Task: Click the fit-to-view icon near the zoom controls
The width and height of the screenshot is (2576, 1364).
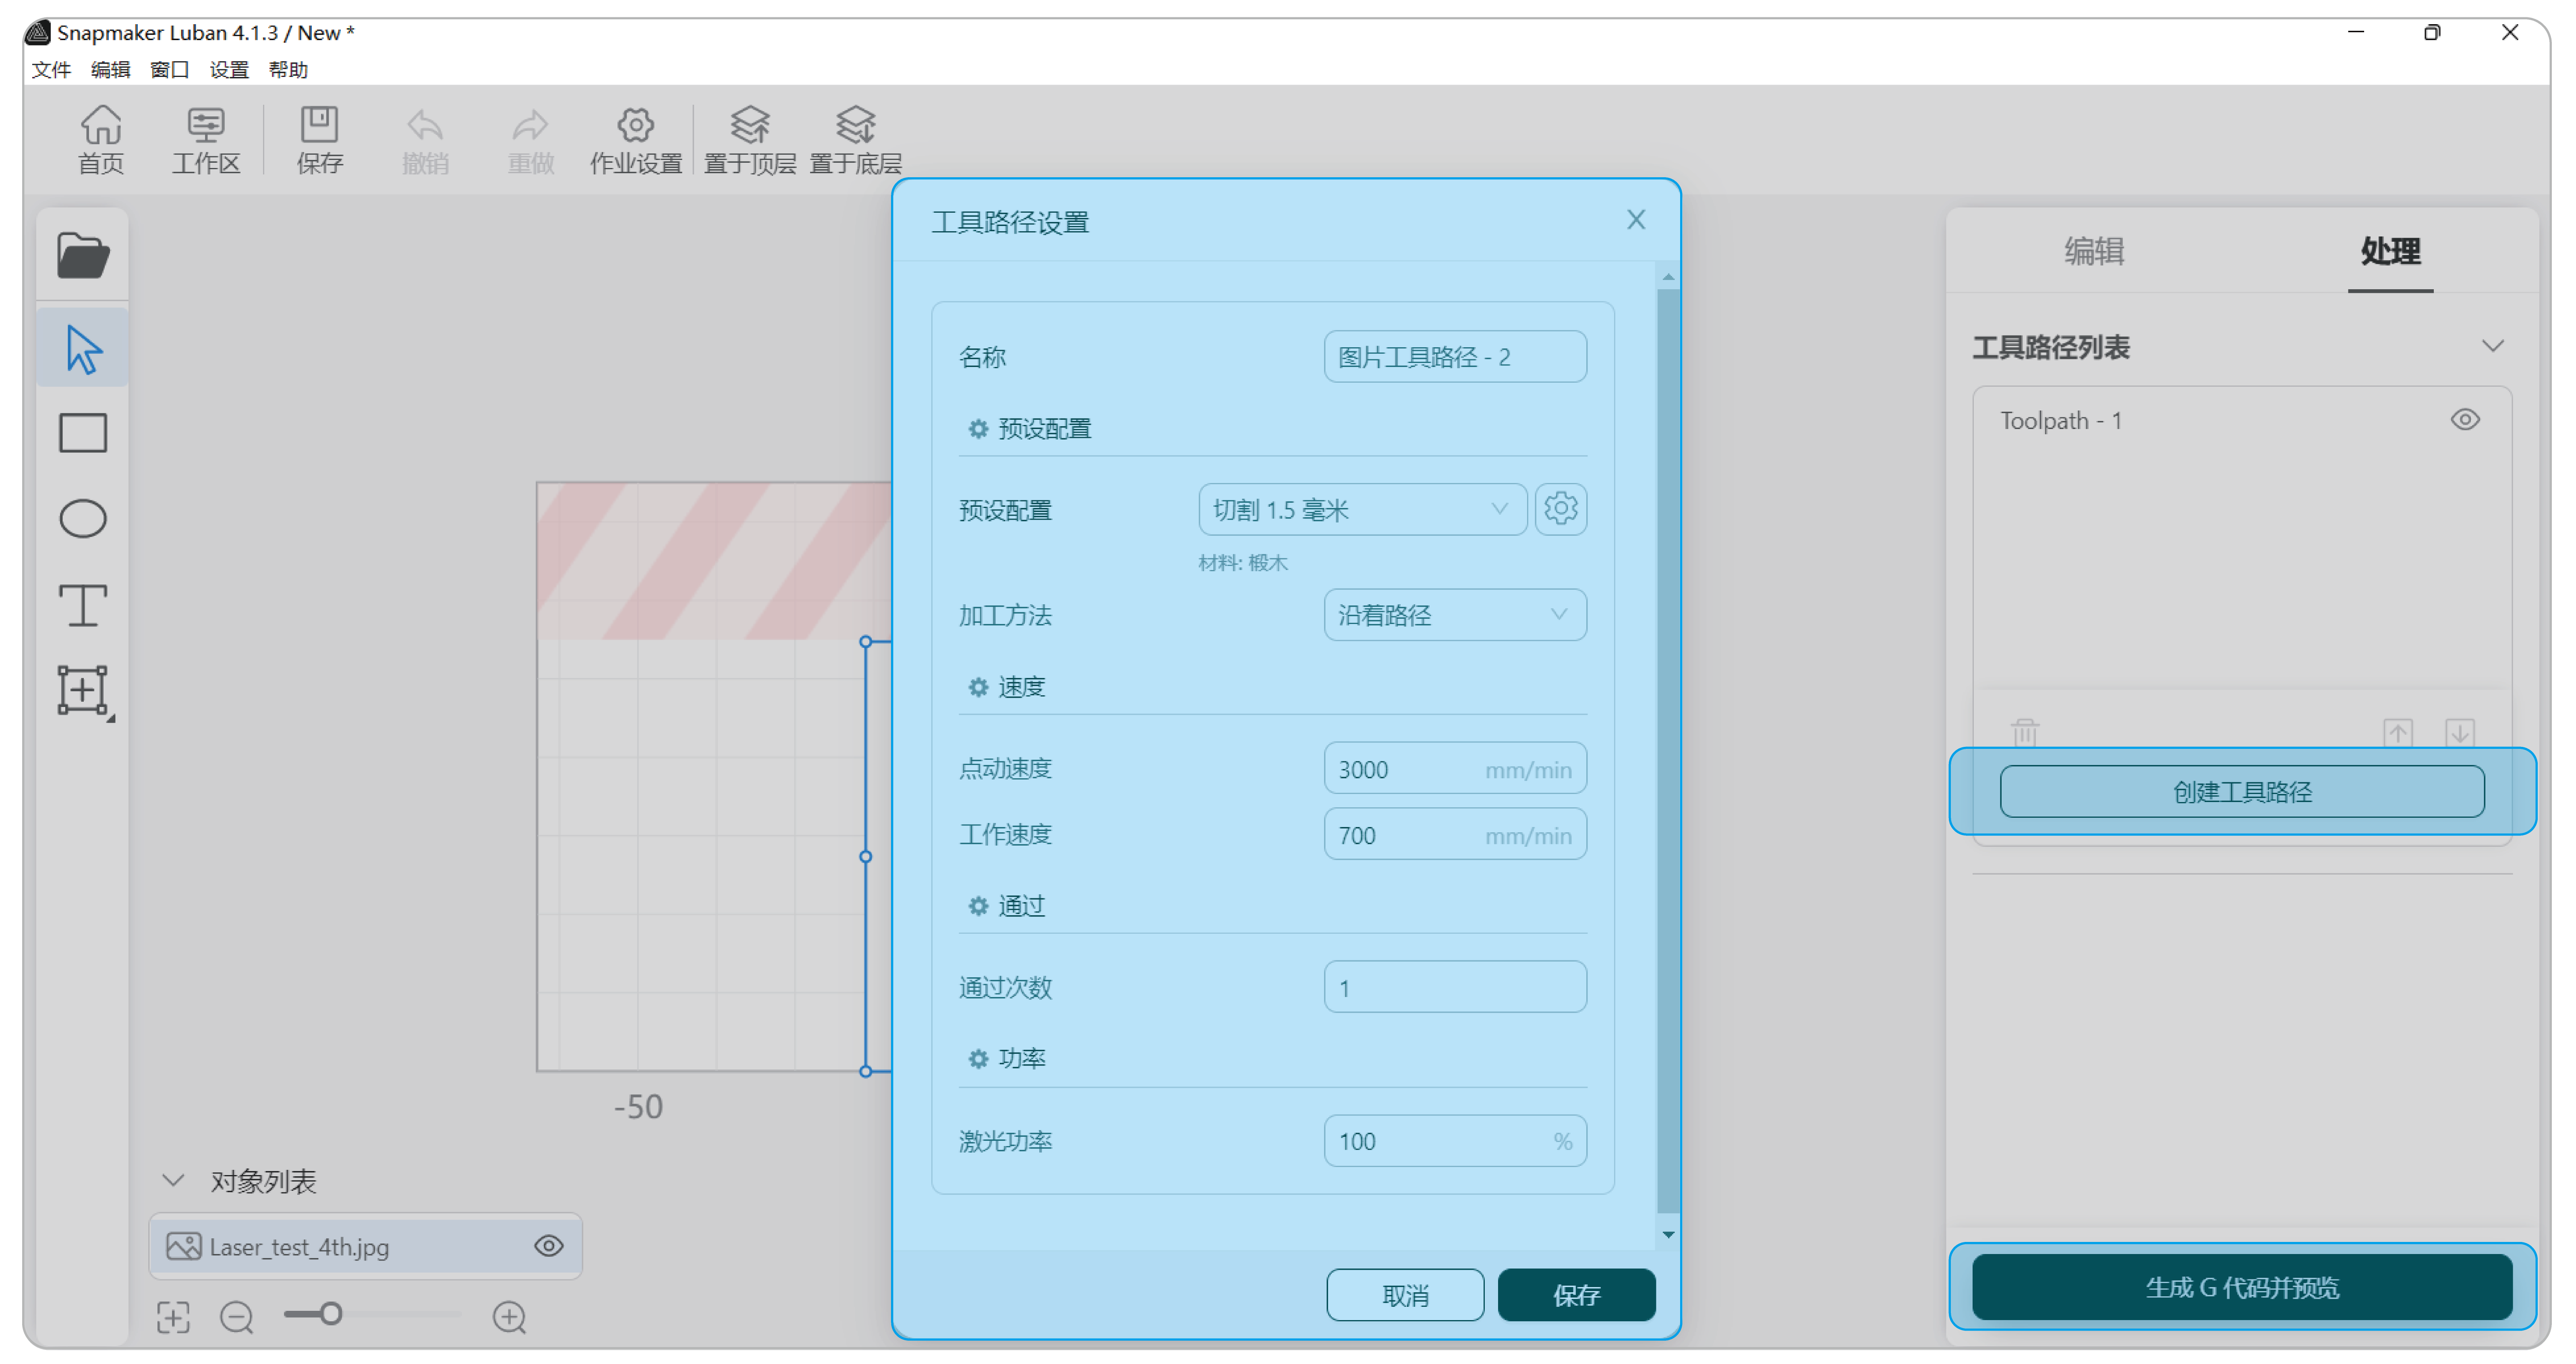Action: click(x=173, y=1316)
